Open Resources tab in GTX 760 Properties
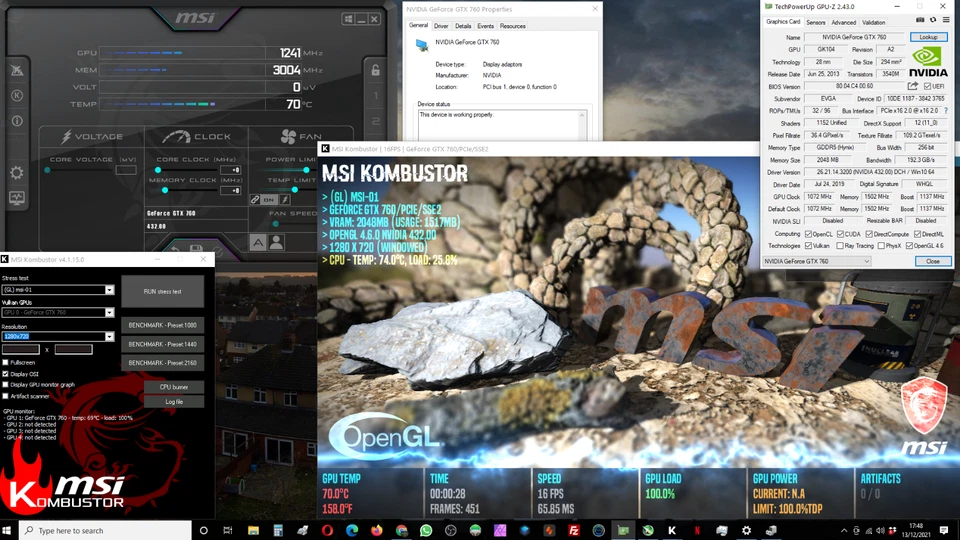The image size is (960, 540). tap(512, 26)
